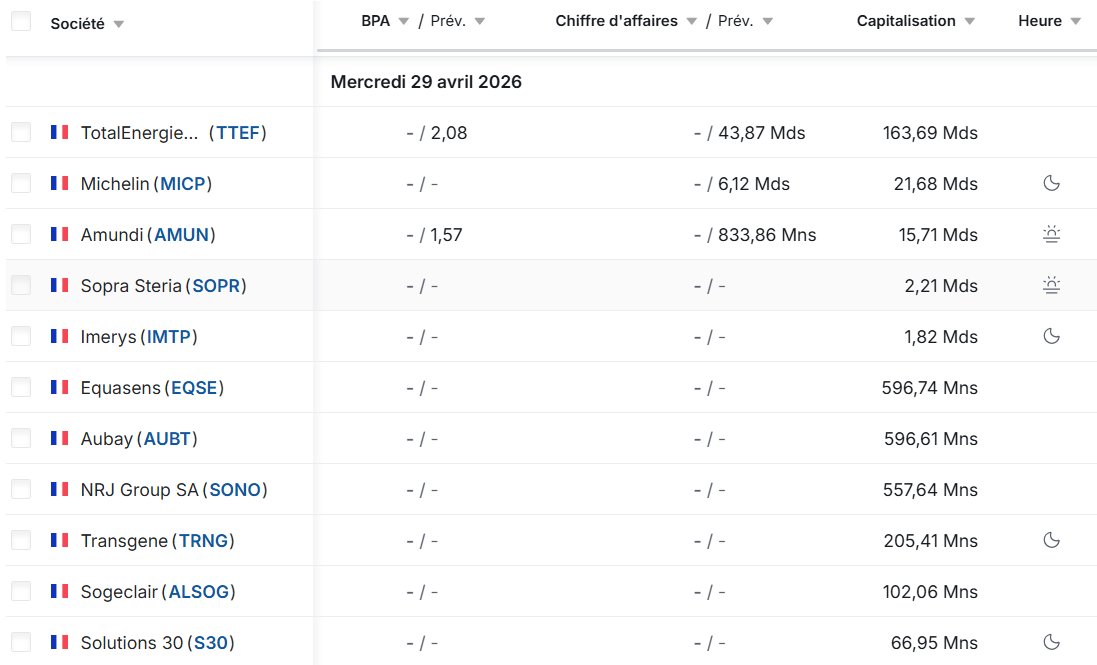Click the BPA header label
The height and width of the screenshot is (665, 1097).
[376, 21]
